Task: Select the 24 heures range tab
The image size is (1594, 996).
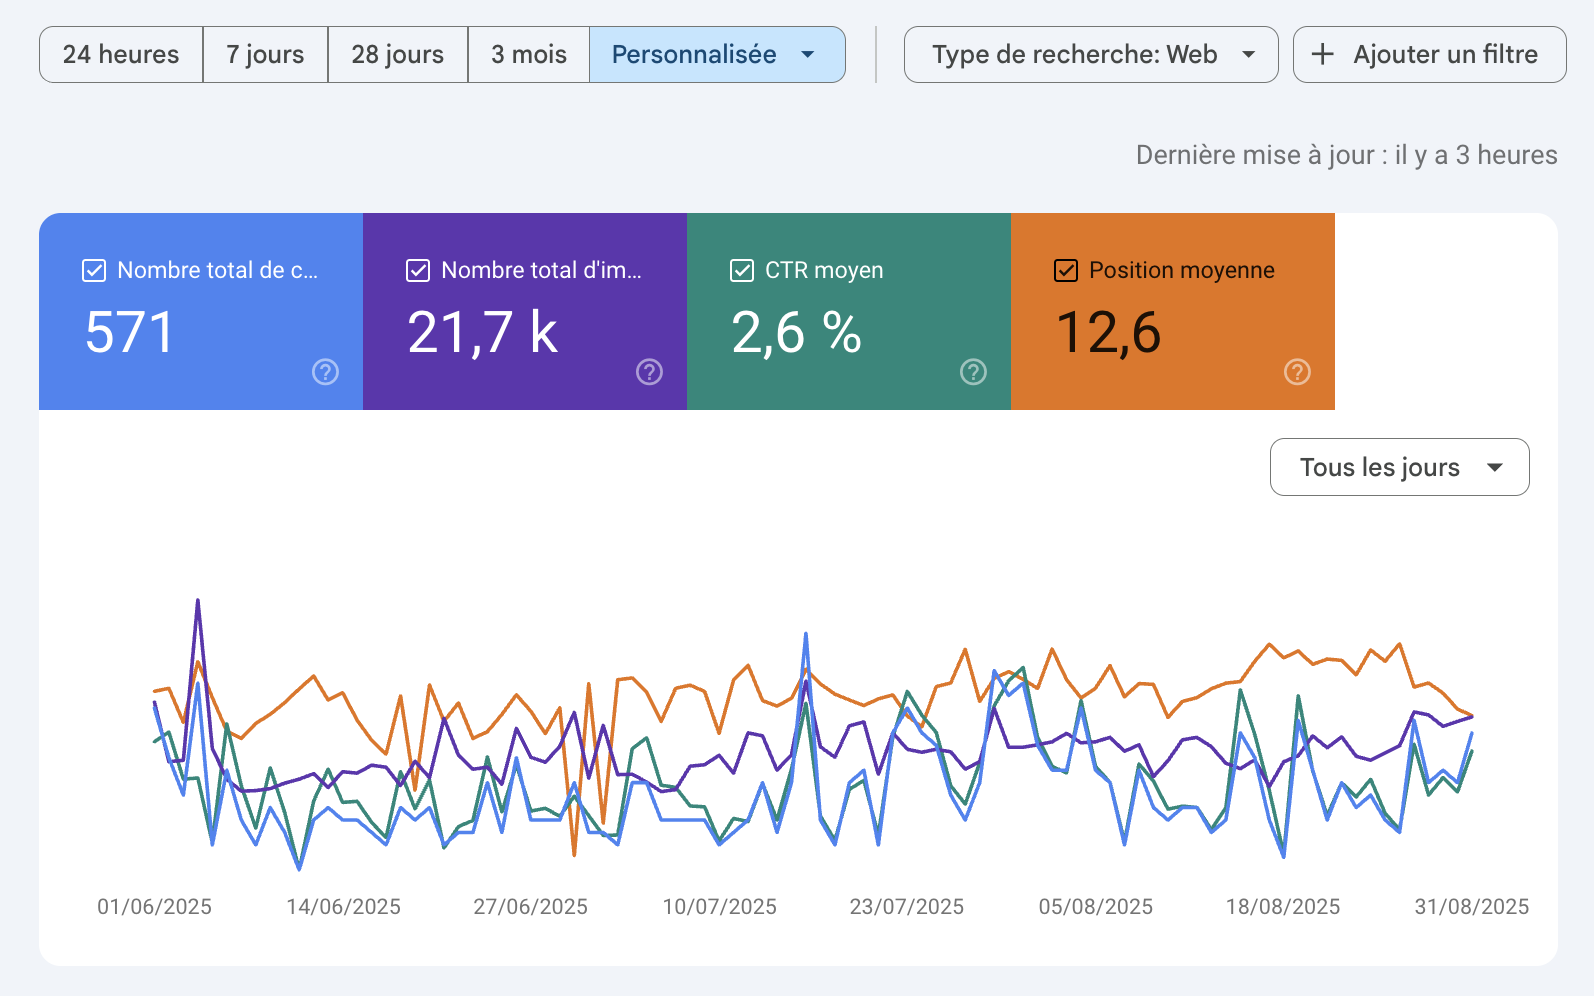Action: (x=121, y=55)
